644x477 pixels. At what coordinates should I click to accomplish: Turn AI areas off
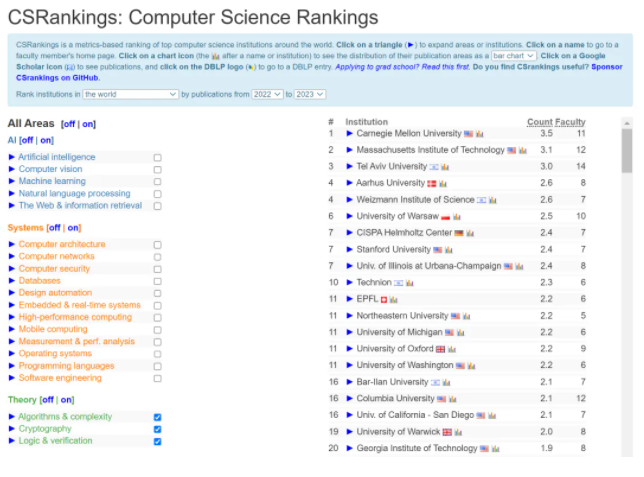27,140
